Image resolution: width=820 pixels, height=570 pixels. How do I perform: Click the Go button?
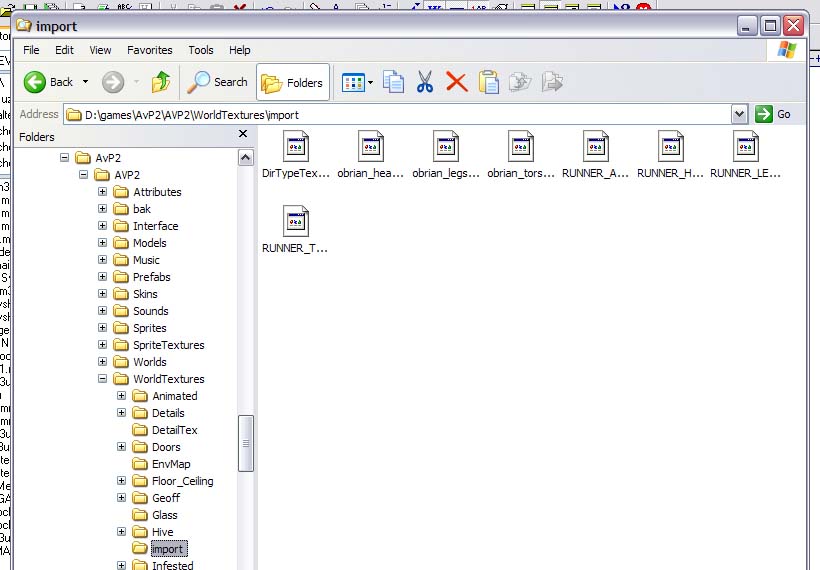click(x=773, y=114)
